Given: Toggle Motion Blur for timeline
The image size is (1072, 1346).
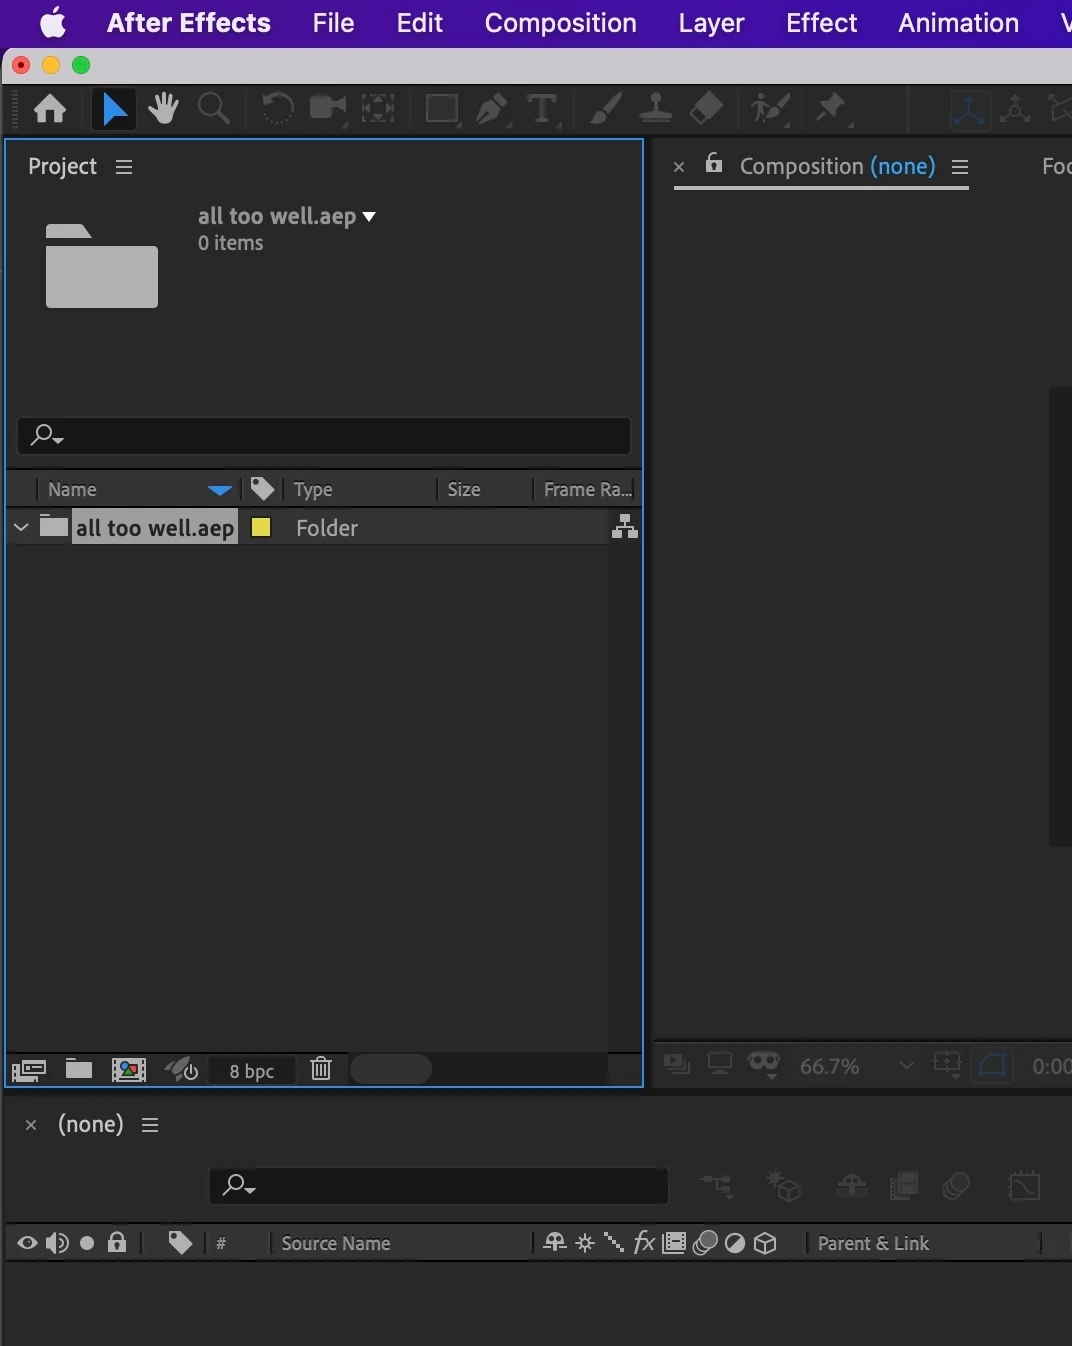Looking at the screenshot, I should coord(956,1186).
